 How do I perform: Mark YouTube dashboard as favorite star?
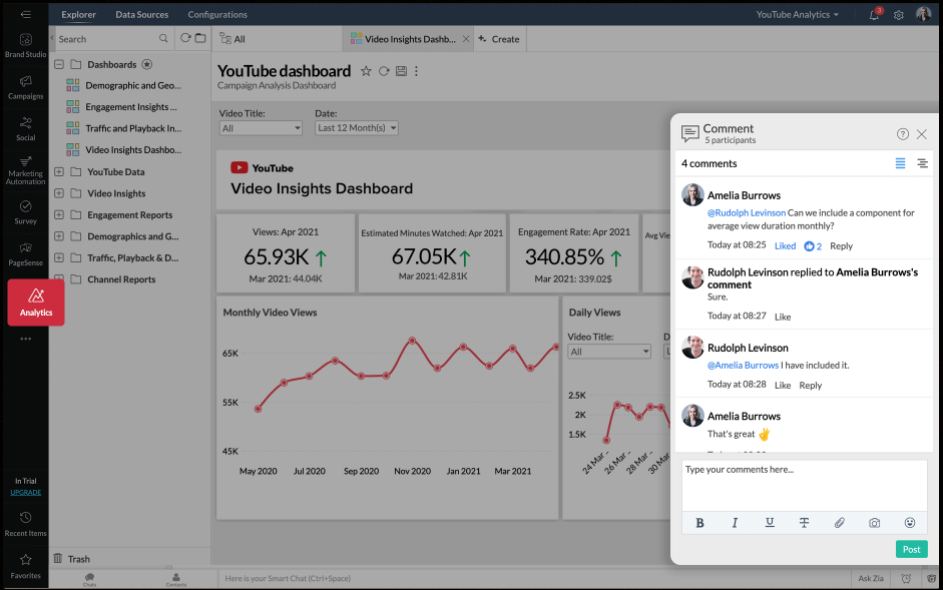click(x=366, y=71)
